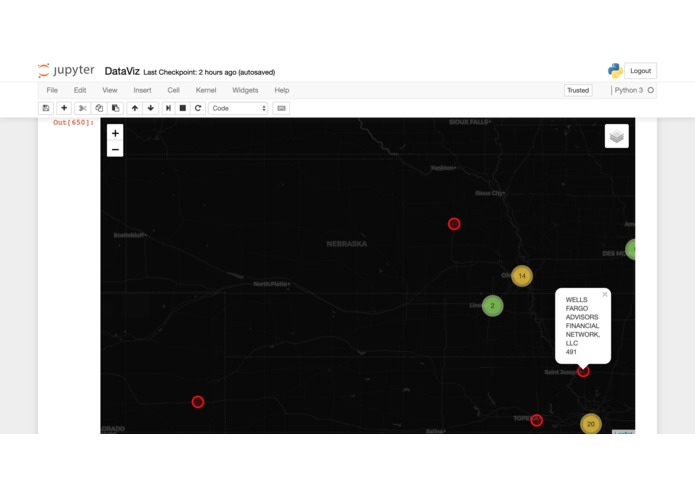Click the Python 3 kernel indicator circle

651,90
